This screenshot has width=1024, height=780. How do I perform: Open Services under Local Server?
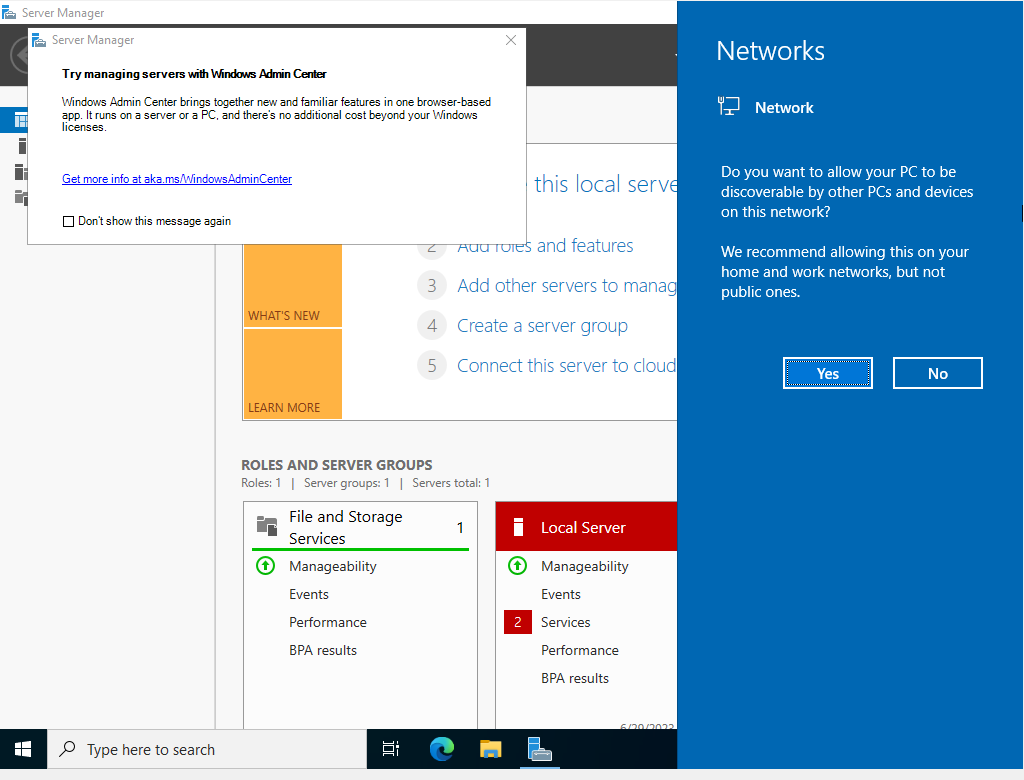[566, 623]
